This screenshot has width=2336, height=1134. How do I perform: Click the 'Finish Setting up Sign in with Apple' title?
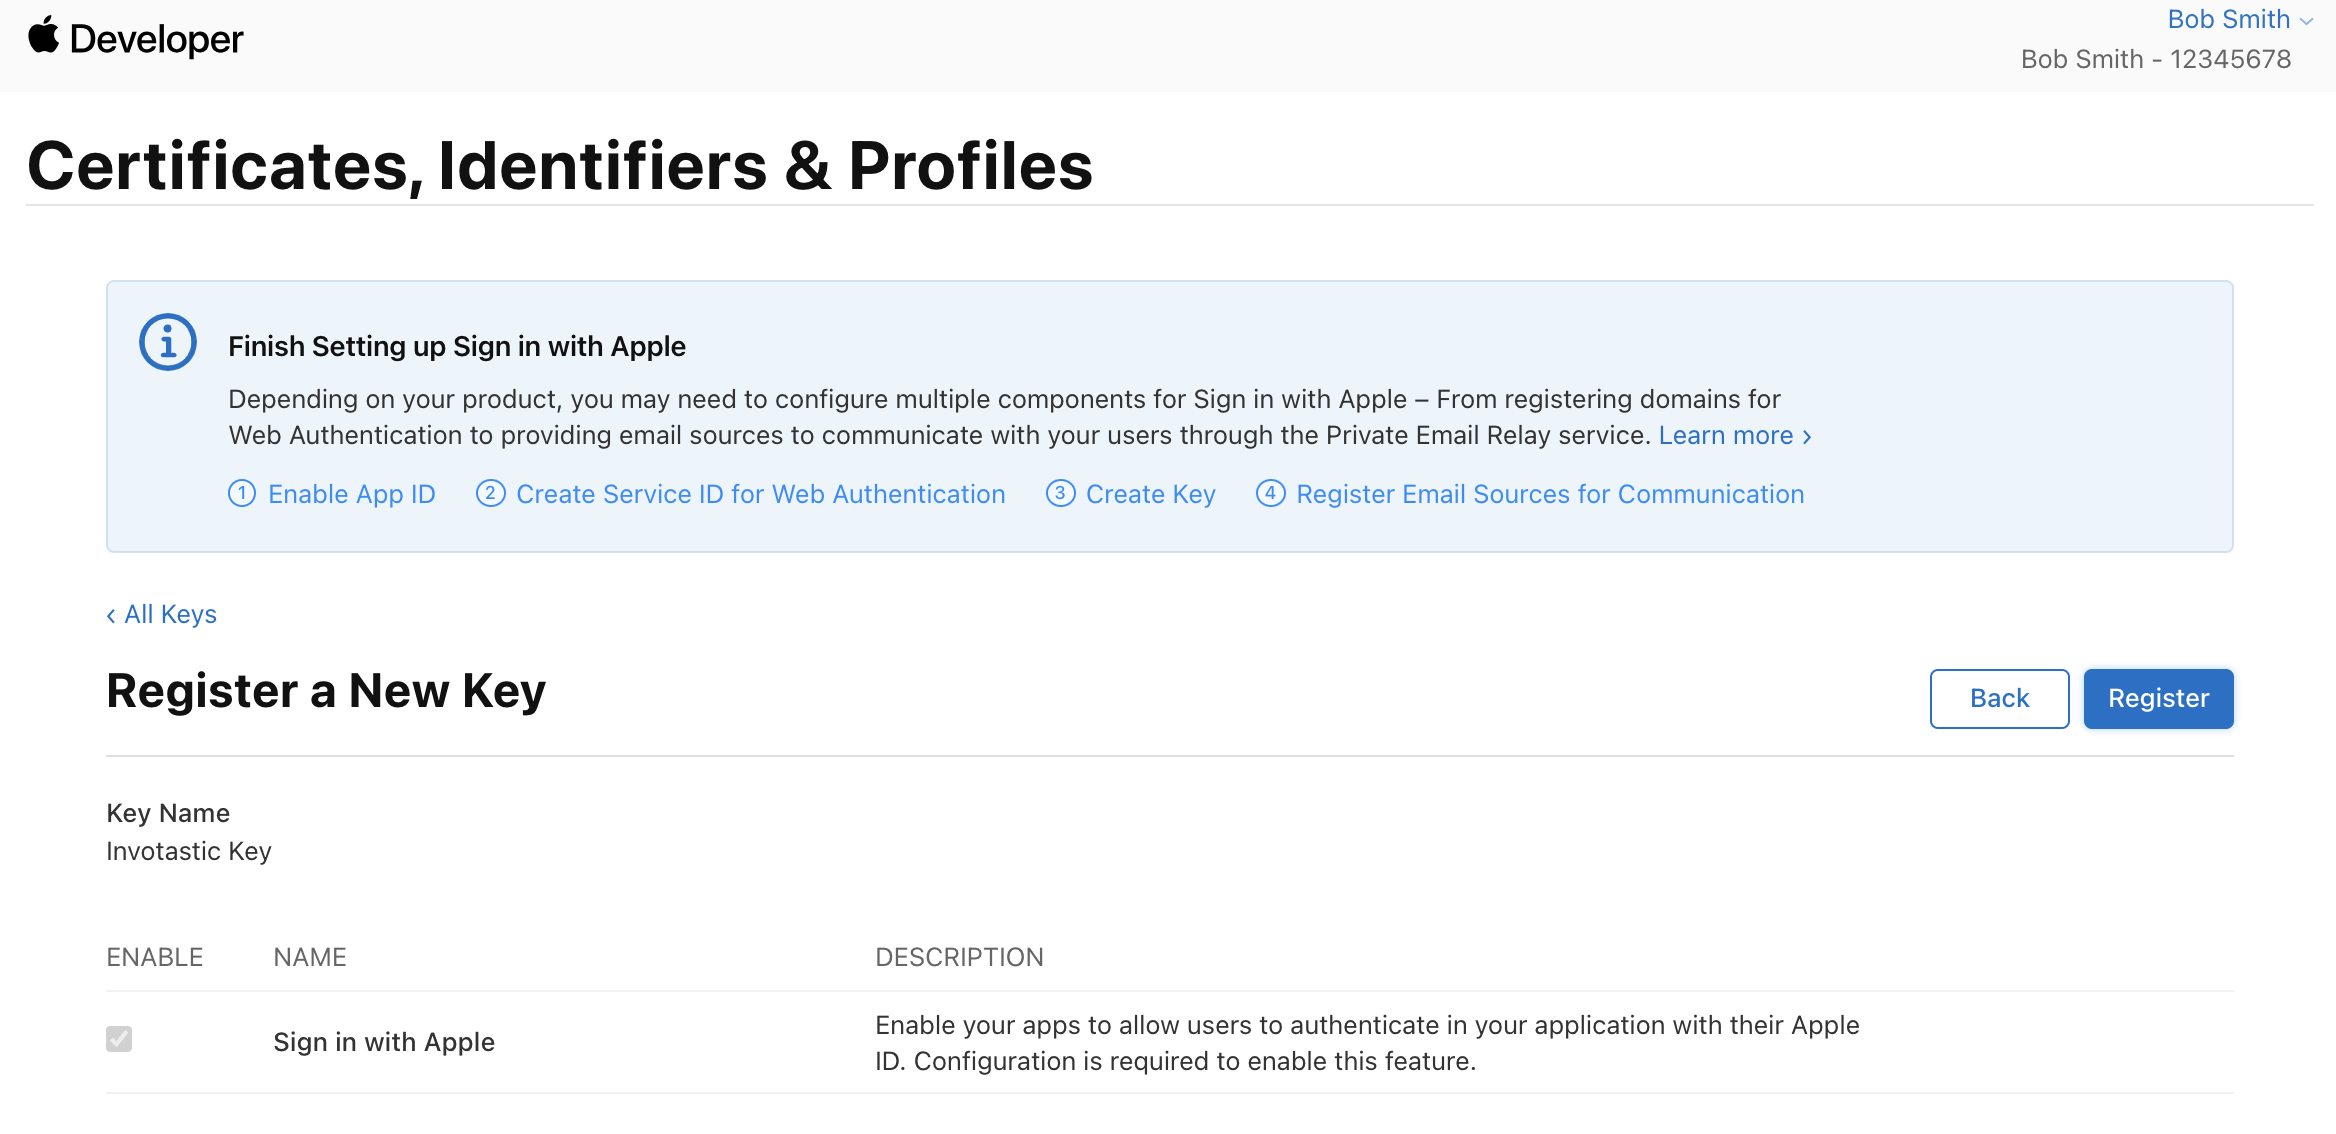pos(457,346)
